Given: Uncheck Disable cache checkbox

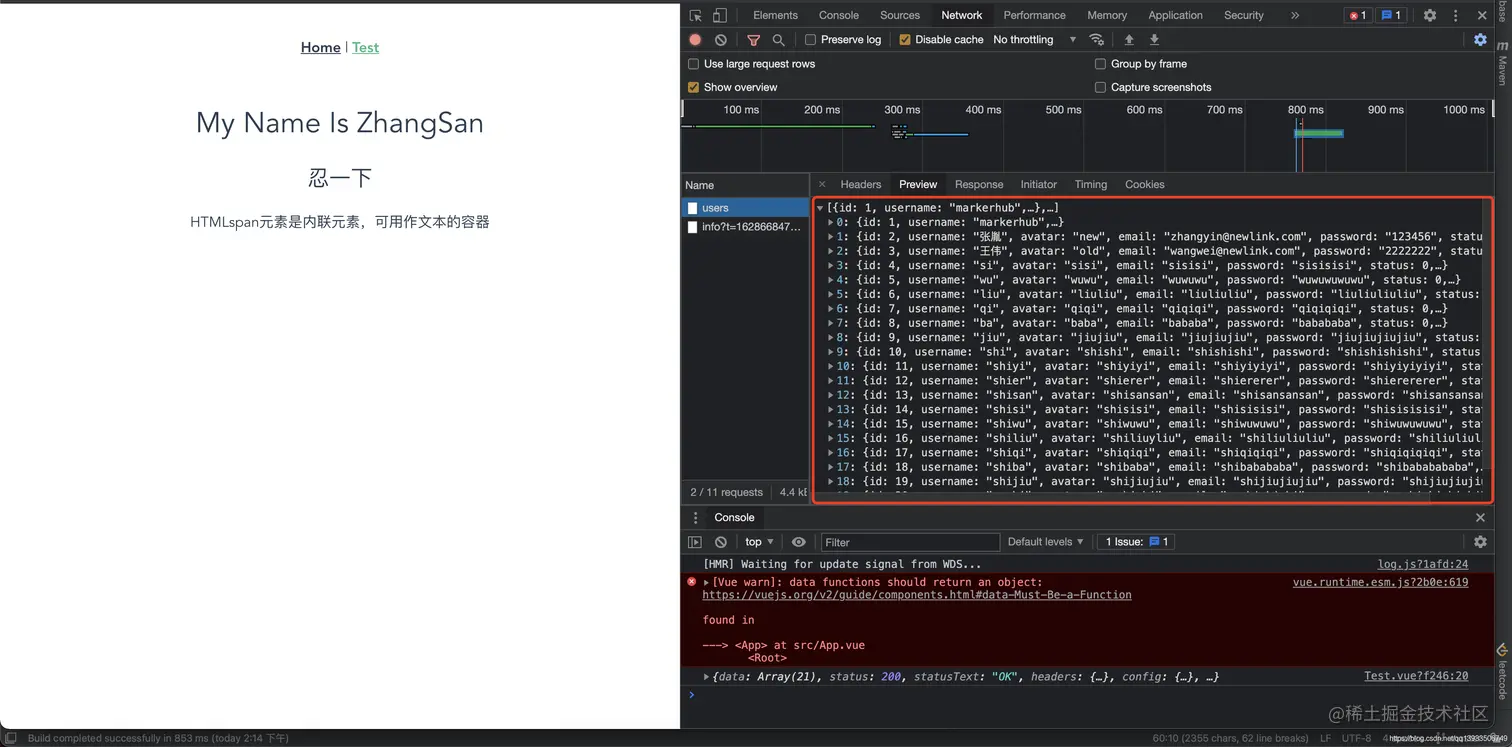Looking at the screenshot, I should [x=905, y=40].
